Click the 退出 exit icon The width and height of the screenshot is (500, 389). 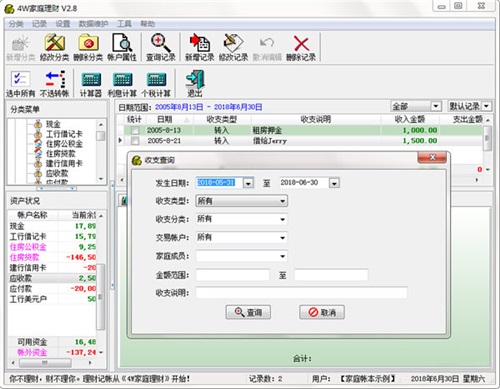[195, 83]
